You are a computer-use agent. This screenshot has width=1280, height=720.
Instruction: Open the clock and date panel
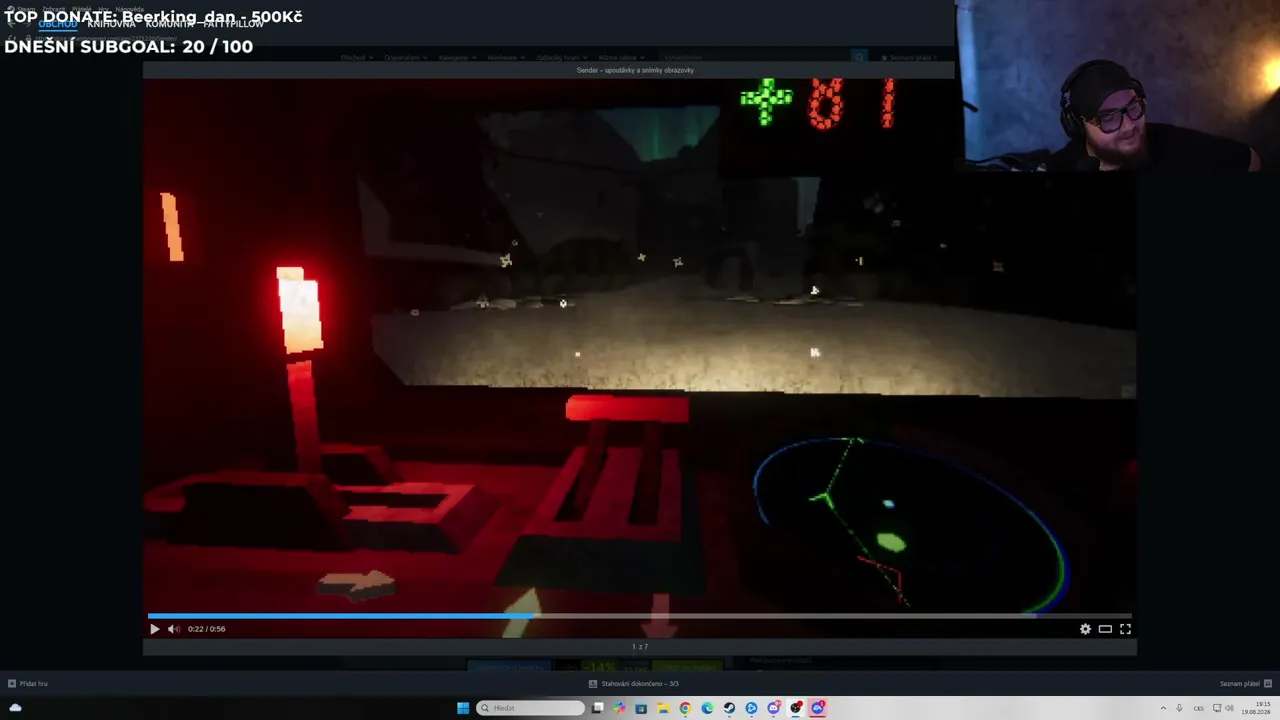tap(1255, 708)
